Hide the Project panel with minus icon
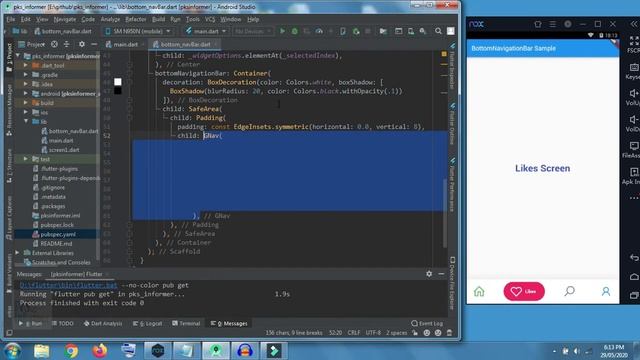Viewport: 640px width, 360px height. tap(94, 44)
